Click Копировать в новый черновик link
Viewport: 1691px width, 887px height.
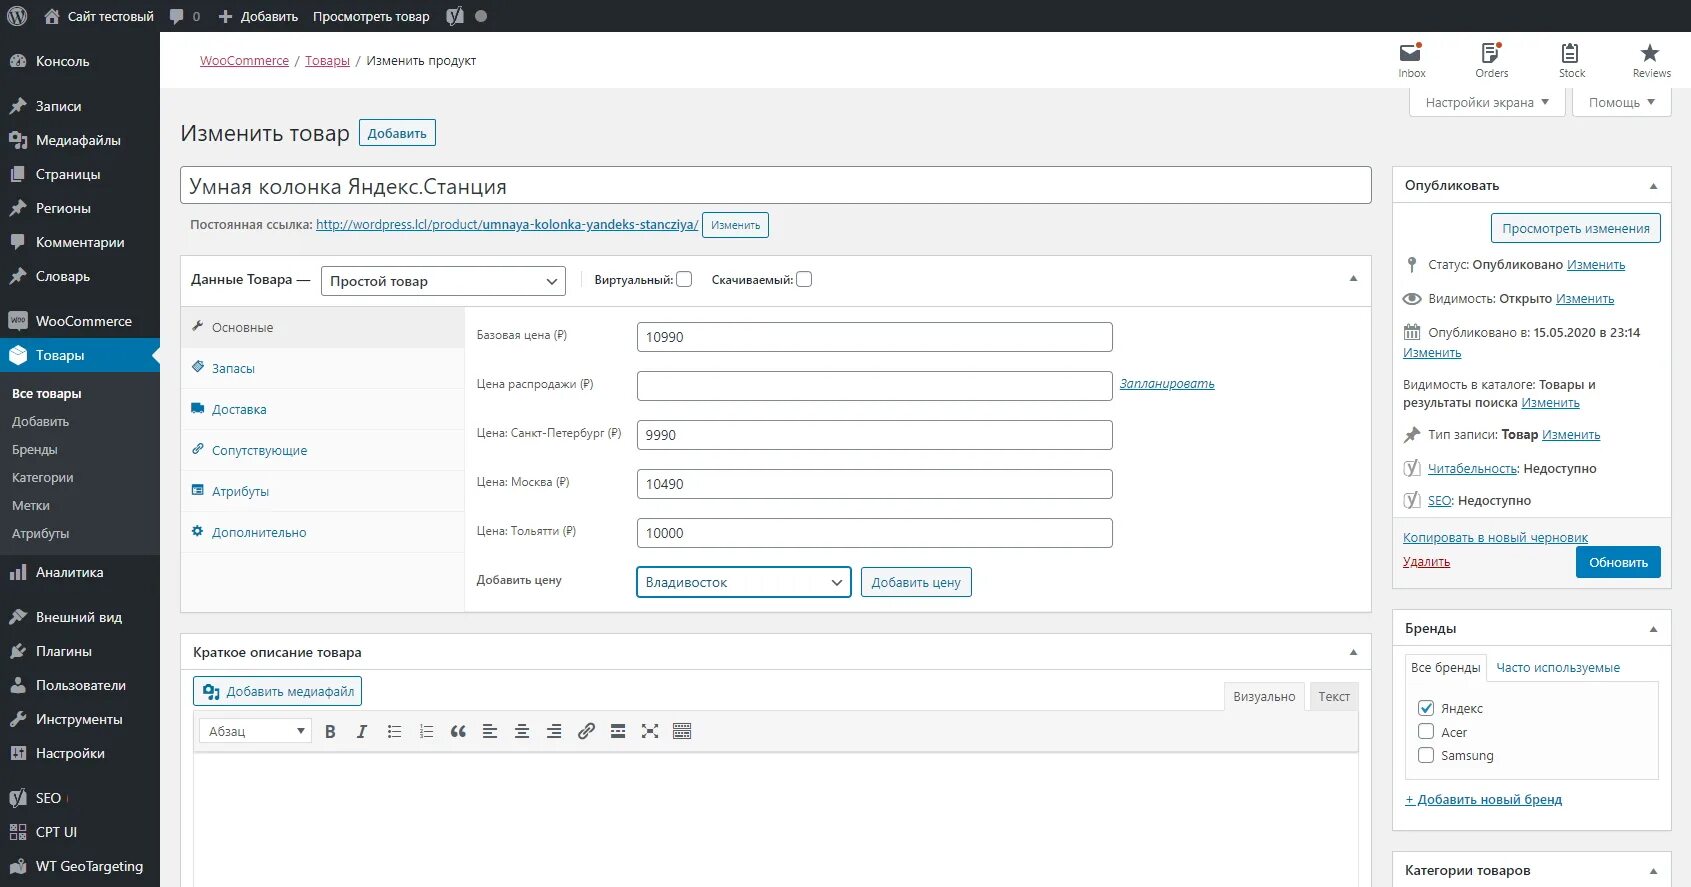1495,538
